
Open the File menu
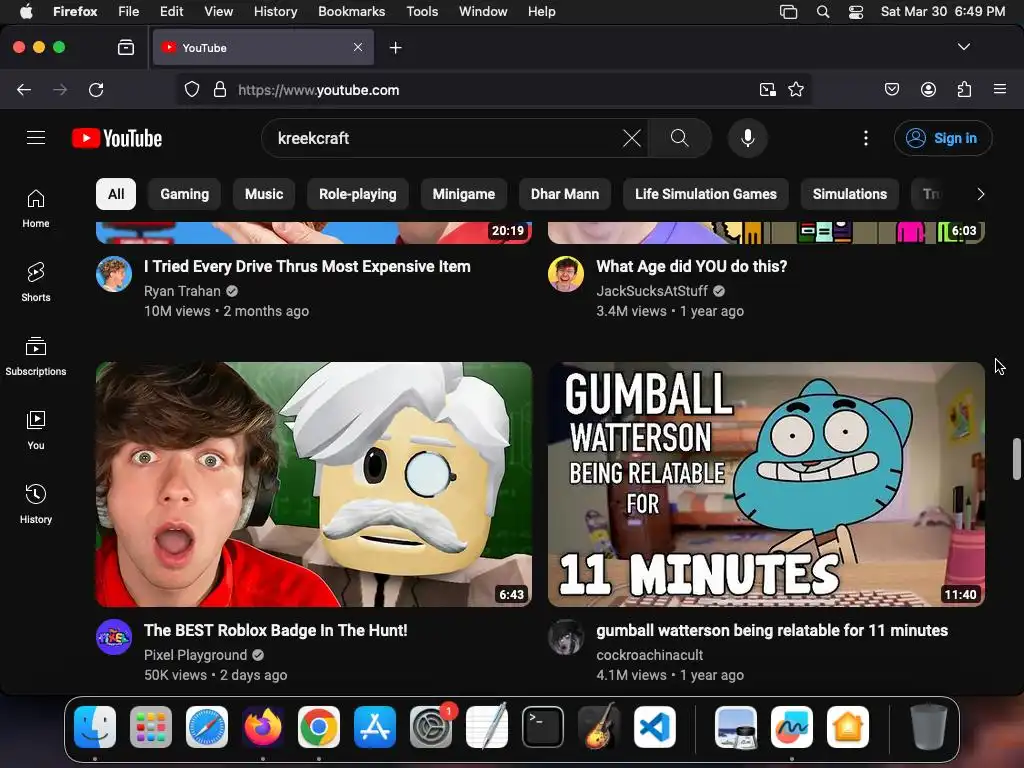(x=129, y=11)
